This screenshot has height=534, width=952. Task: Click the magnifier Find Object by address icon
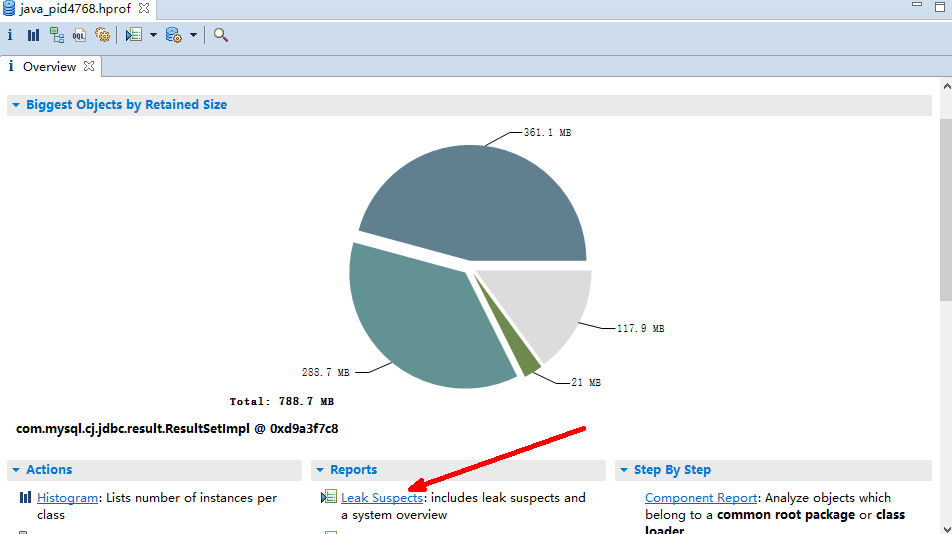pyautogui.click(x=221, y=35)
